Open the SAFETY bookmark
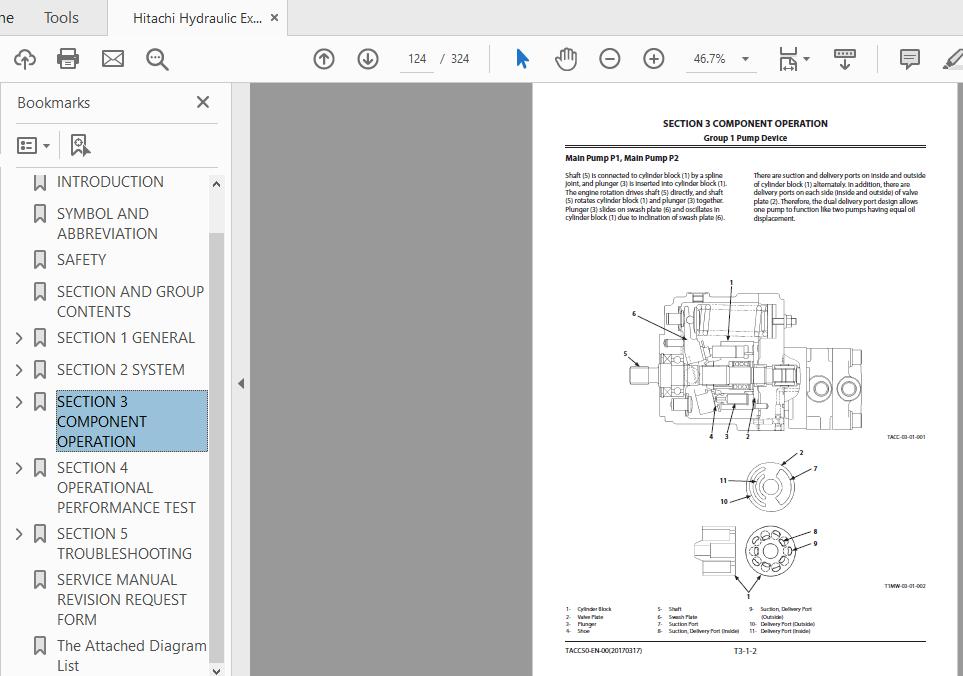 [x=81, y=259]
